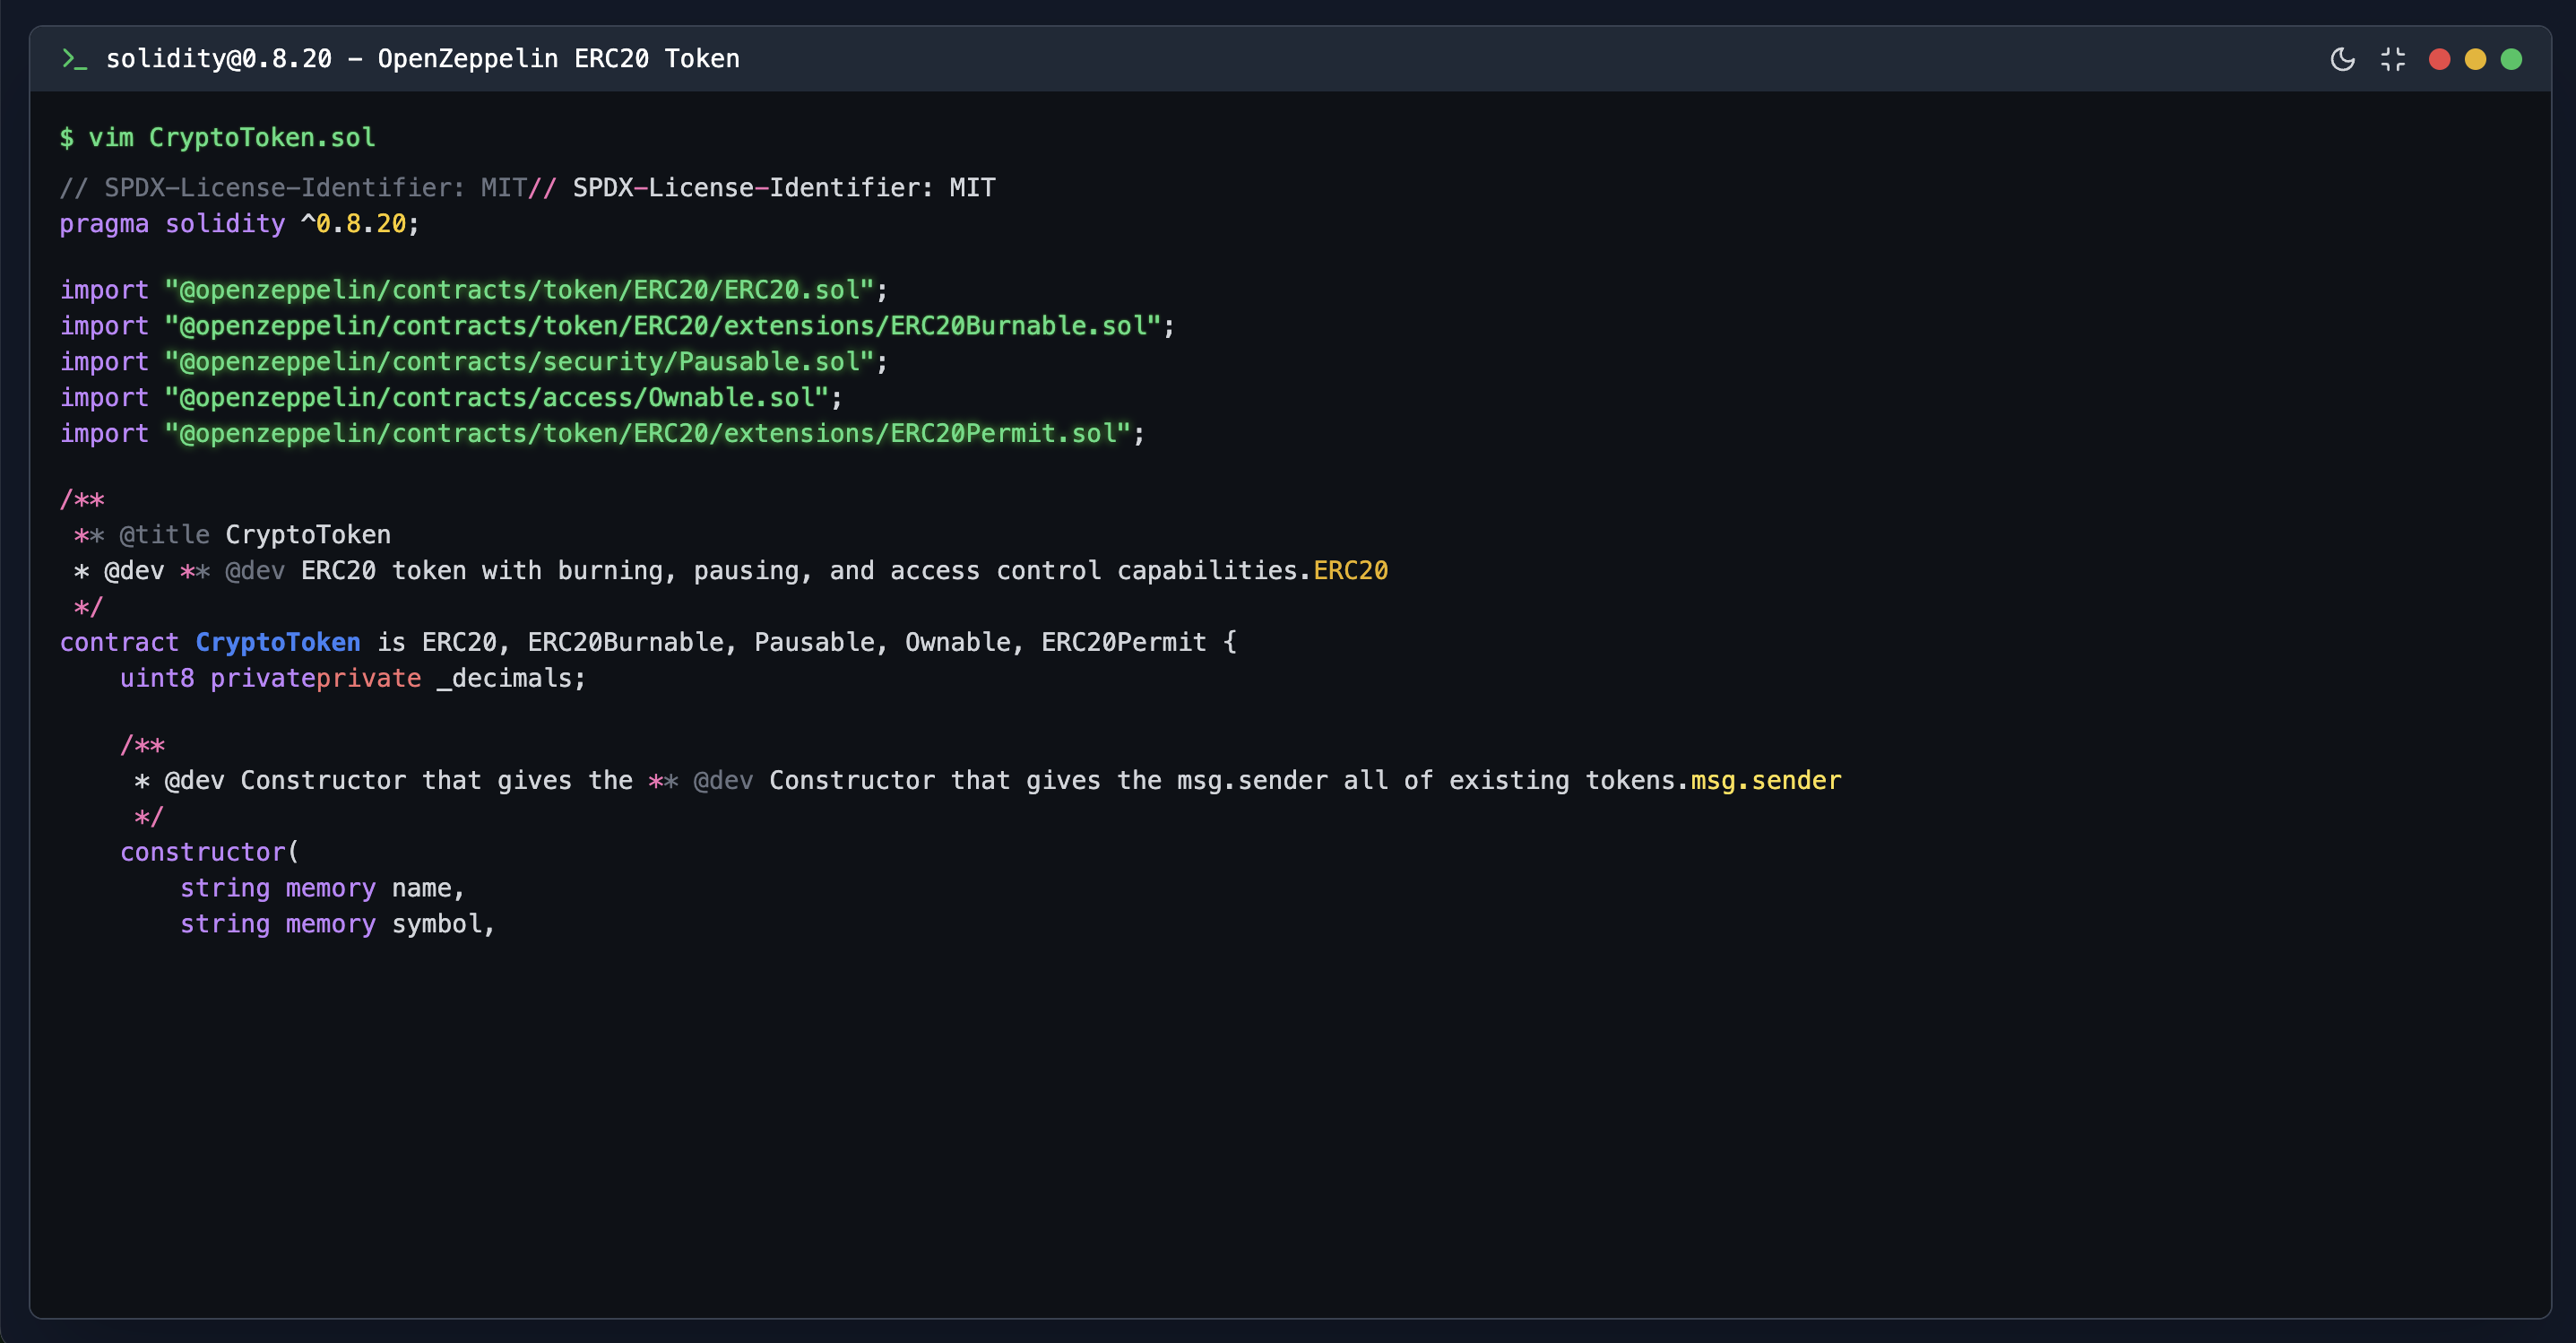2576x1343 pixels.
Task: Click the title text 'solidity@0.8.20 – OpenZeppelin ERC20 Token'
Action: 423,59
